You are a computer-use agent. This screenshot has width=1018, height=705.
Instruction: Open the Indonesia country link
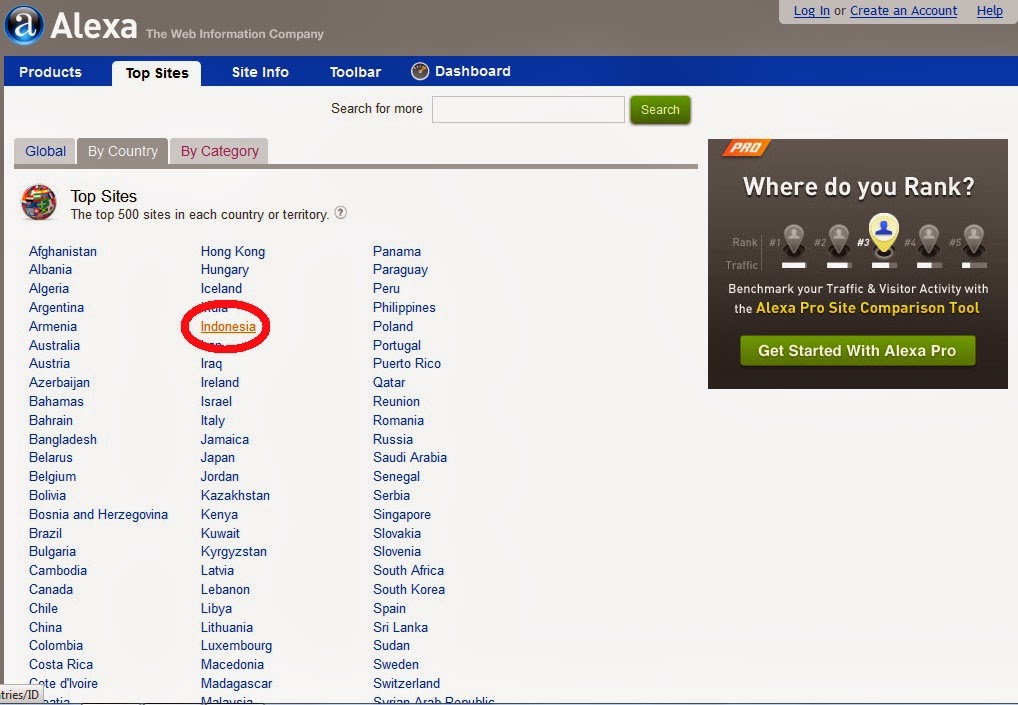[x=228, y=327]
